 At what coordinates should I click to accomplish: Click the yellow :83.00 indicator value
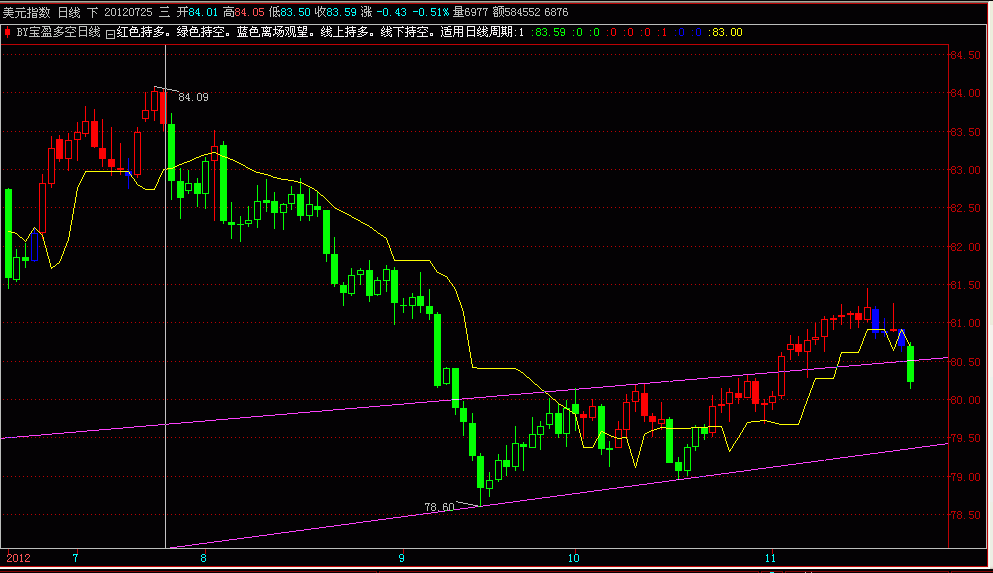725,32
